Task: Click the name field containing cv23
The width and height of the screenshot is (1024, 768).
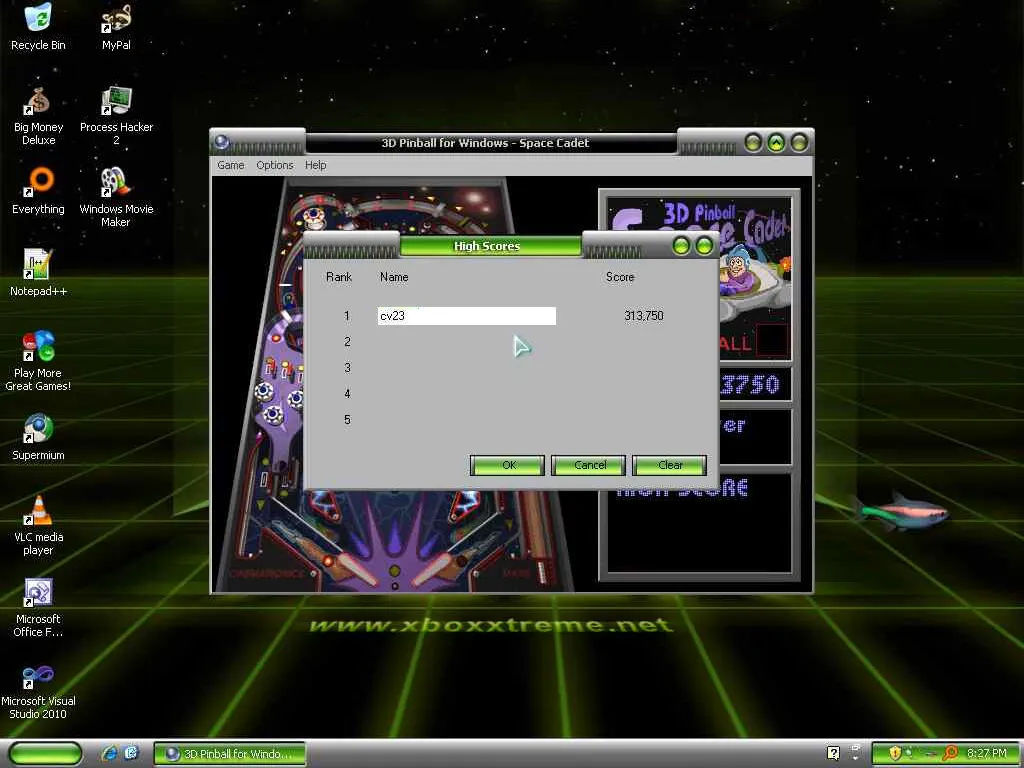Action: click(x=467, y=316)
